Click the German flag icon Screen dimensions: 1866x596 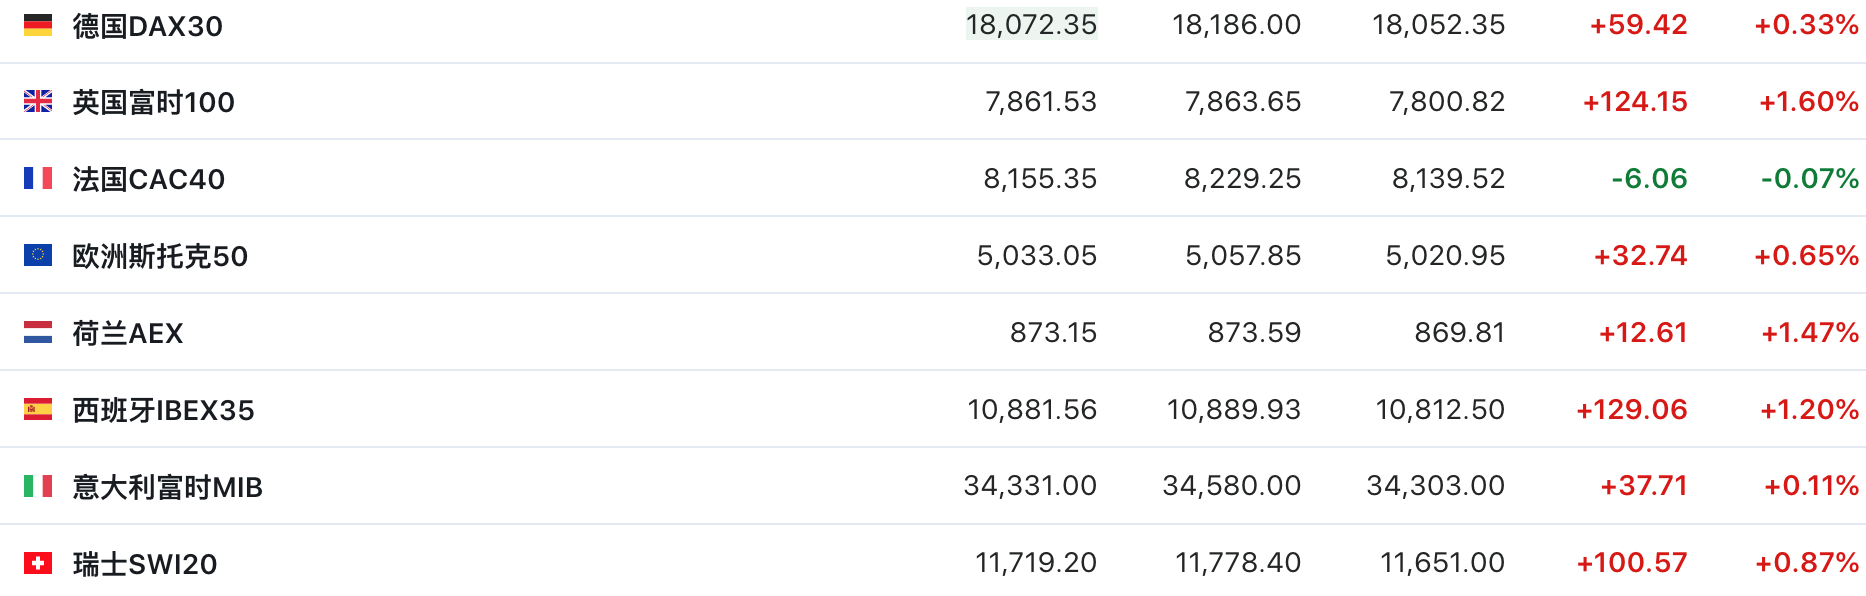coord(38,25)
